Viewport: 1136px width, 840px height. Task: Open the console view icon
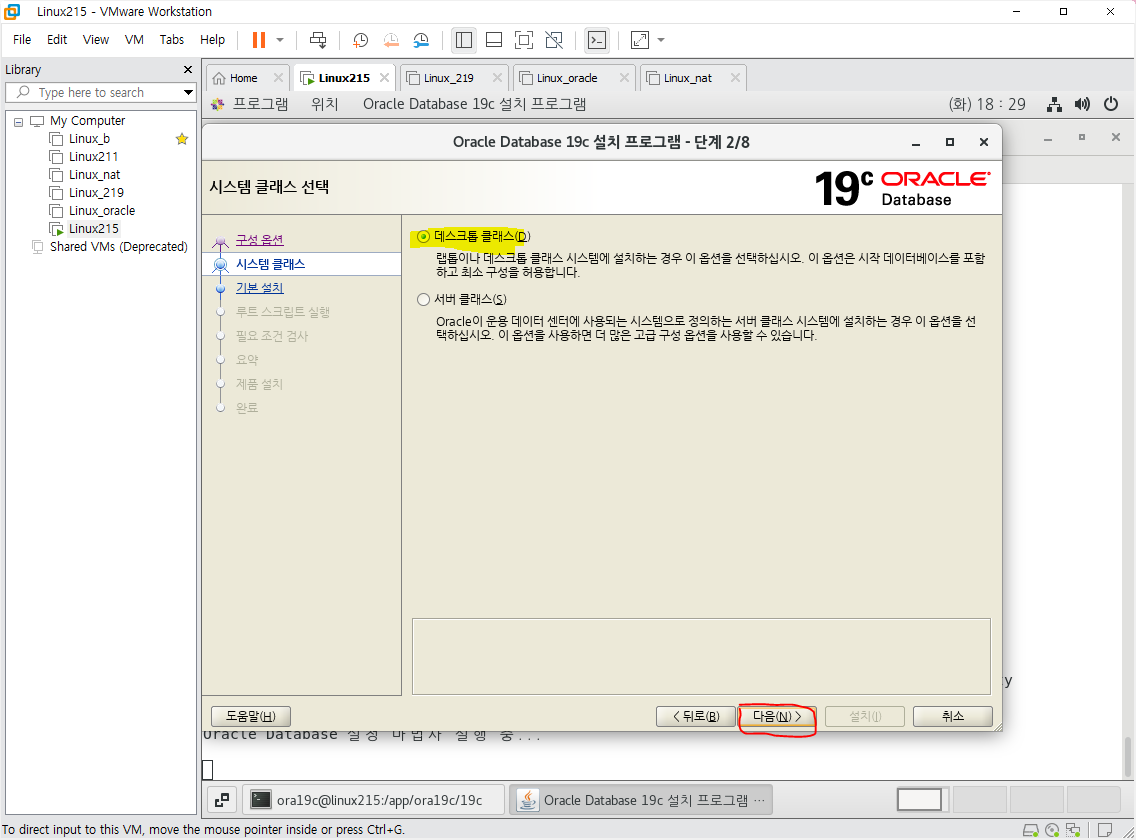point(597,40)
